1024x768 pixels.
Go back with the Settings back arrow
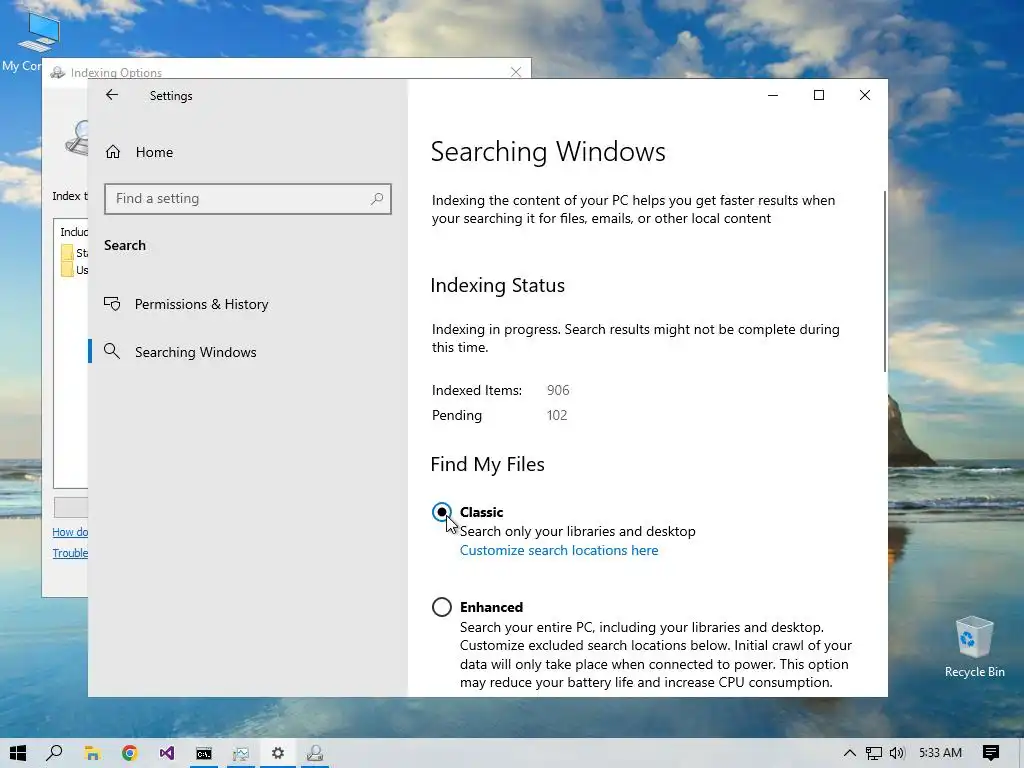point(112,95)
